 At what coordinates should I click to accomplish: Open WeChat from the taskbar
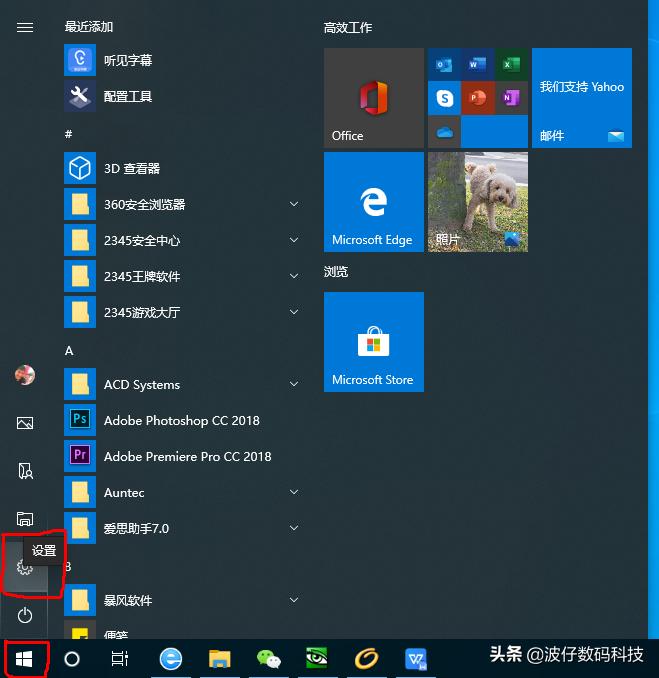[x=269, y=659]
